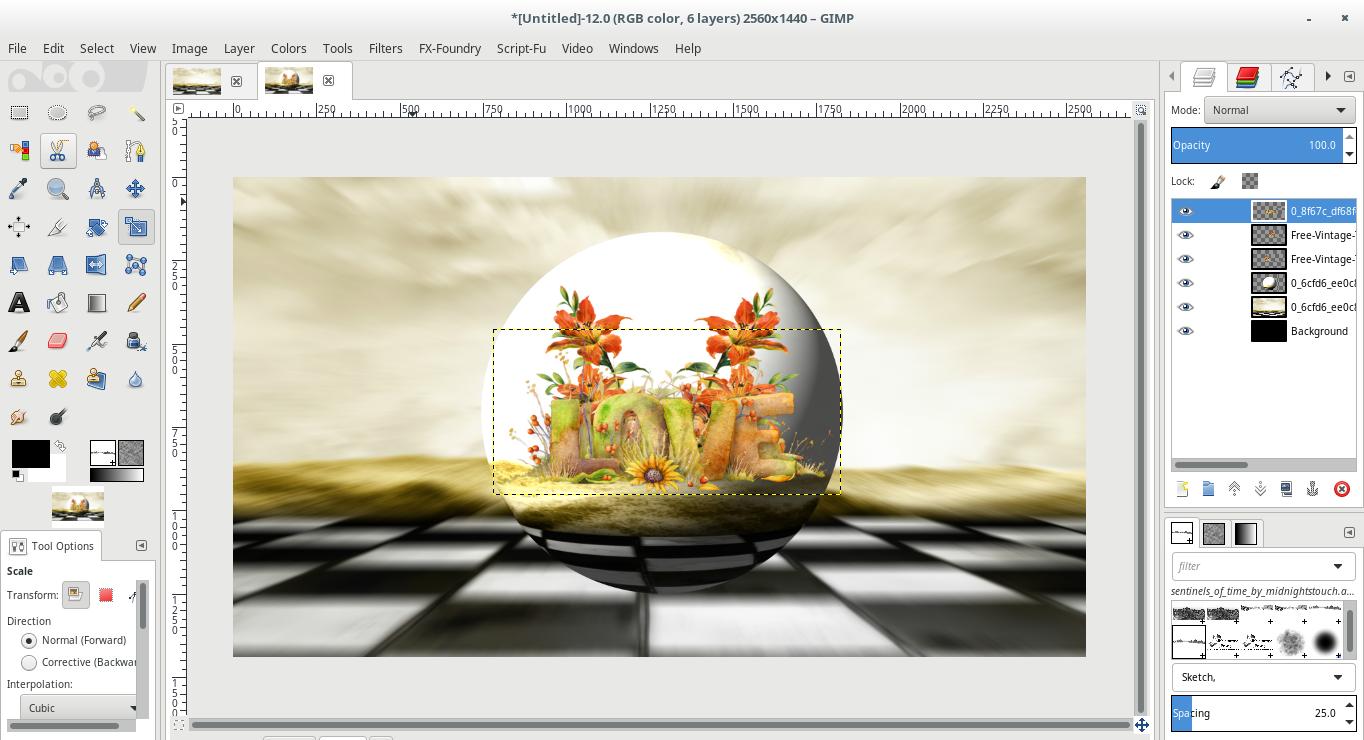Choose the Color Picker eyedropper tool
The width and height of the screenshot is (1364, 740).
click(19, 189)
